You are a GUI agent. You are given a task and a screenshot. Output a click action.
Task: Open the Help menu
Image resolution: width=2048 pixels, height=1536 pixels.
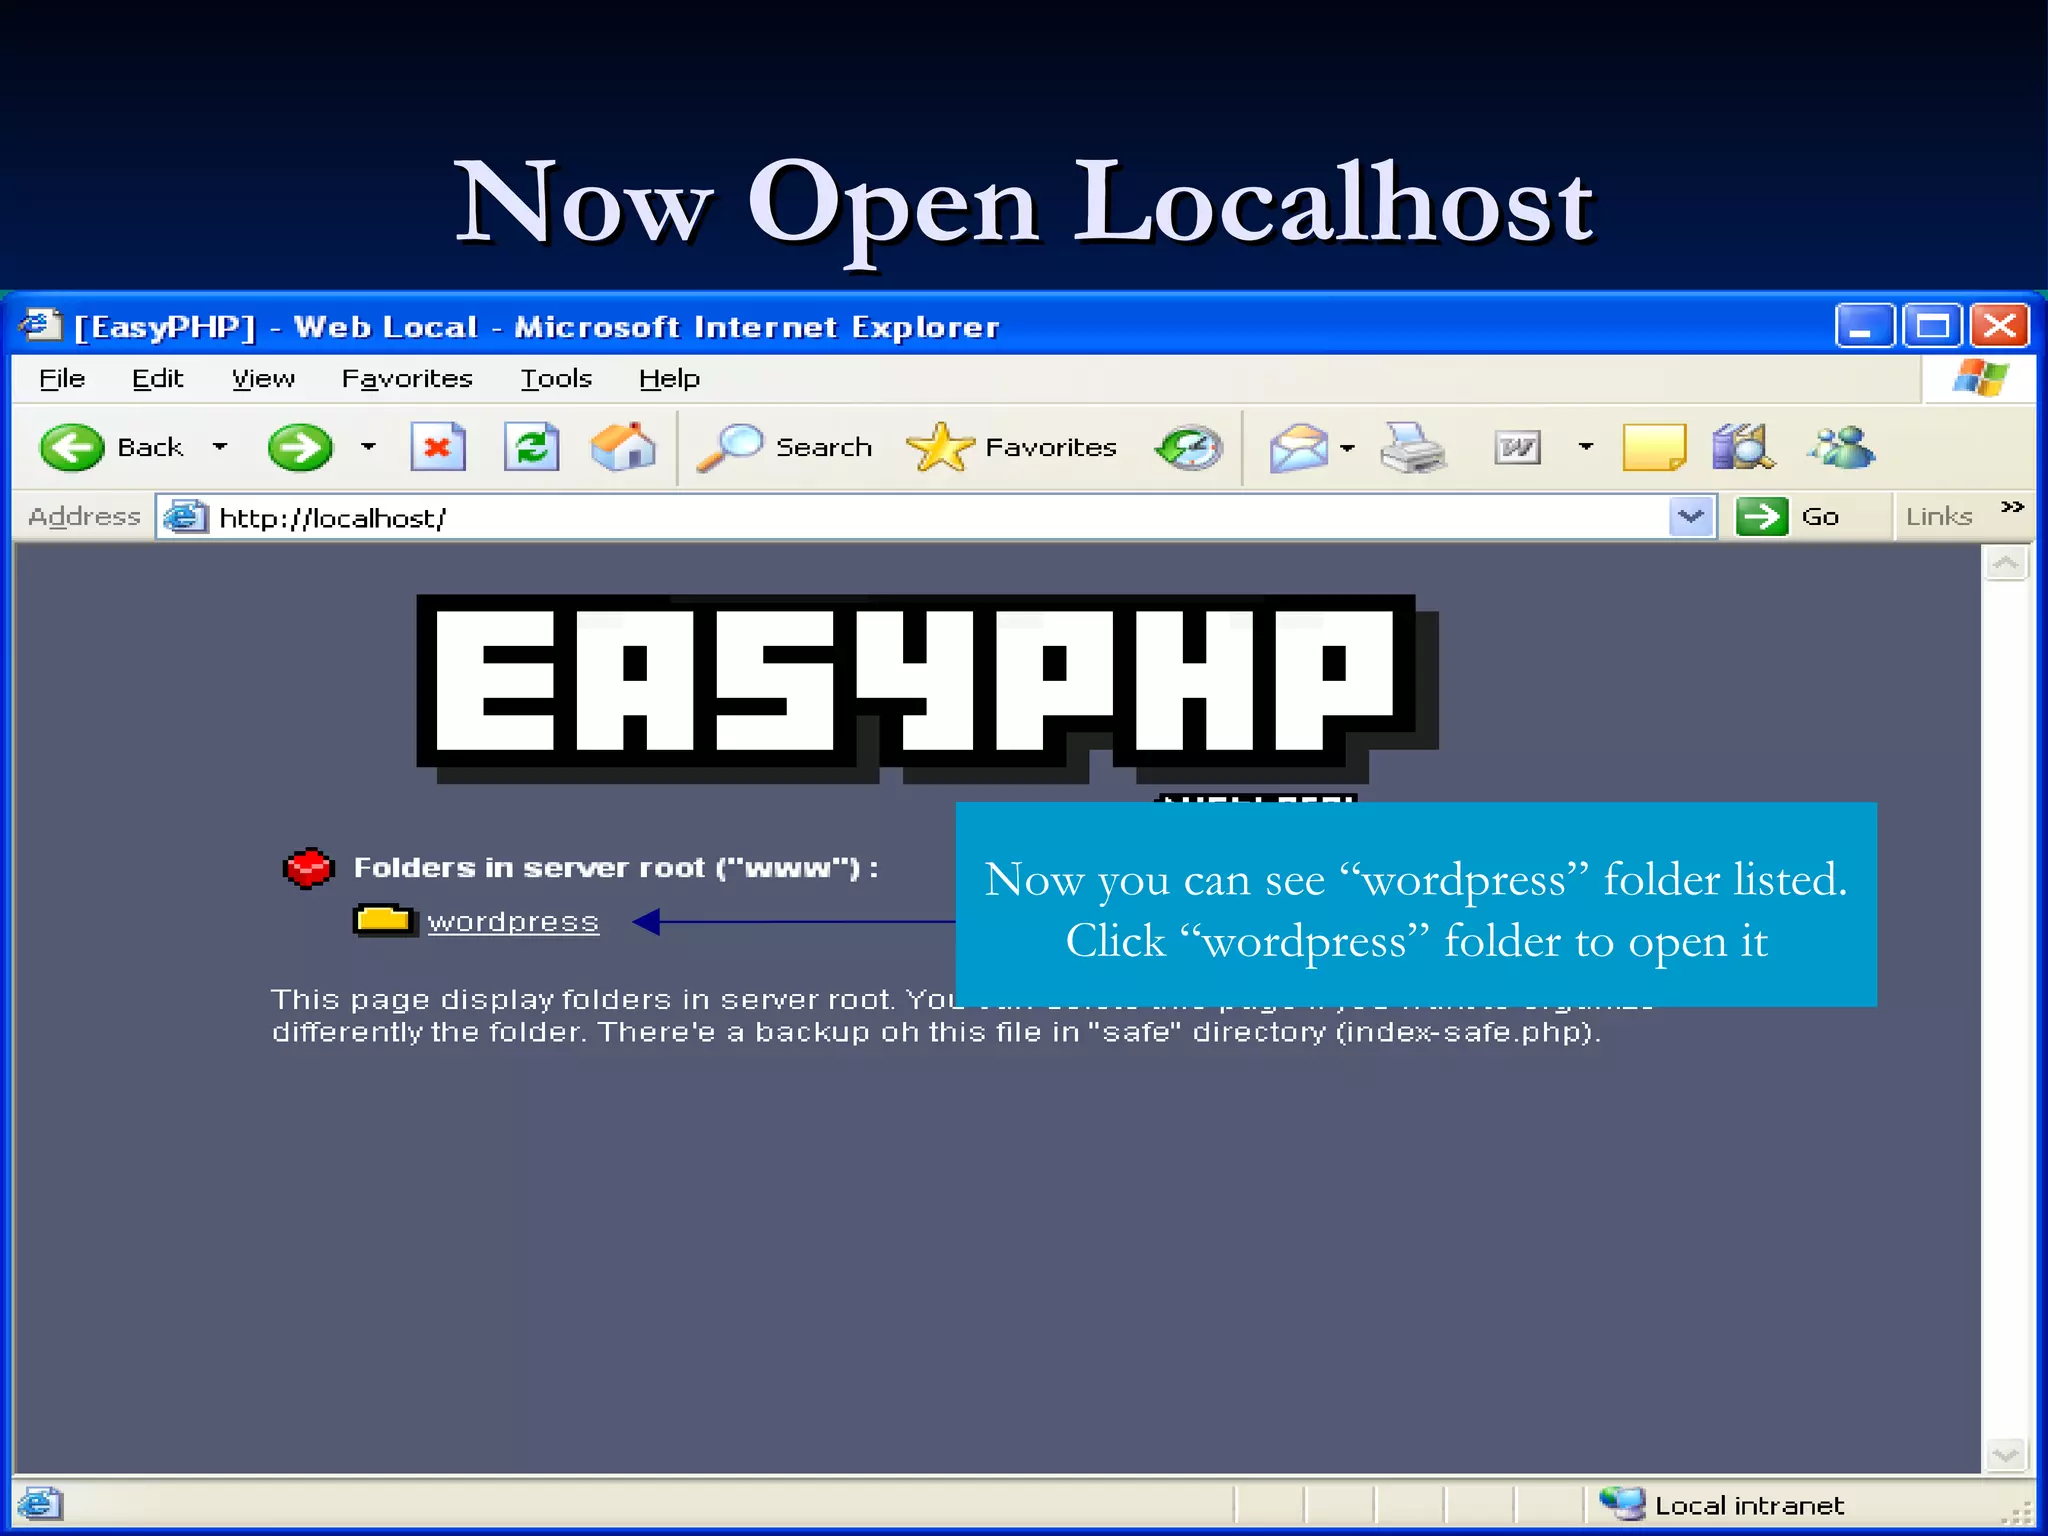coord(669,379)
